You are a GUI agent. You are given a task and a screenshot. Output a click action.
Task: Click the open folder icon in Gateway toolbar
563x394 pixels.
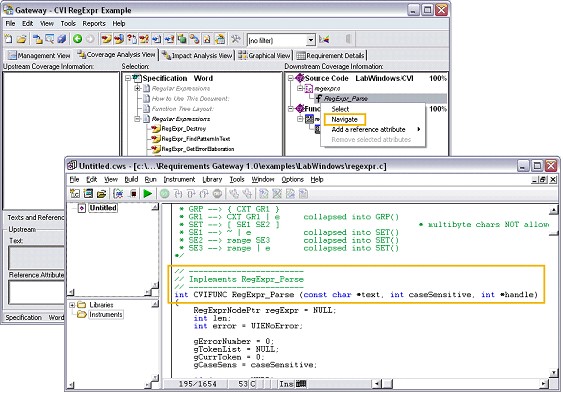click(x=22, y=39)
